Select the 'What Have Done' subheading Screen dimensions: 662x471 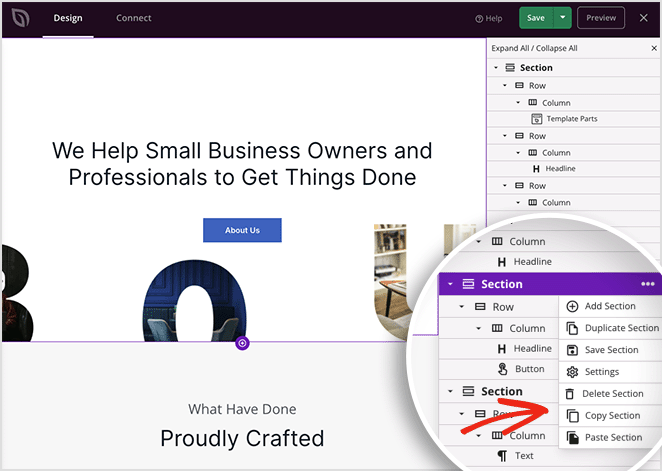(242, 409)
